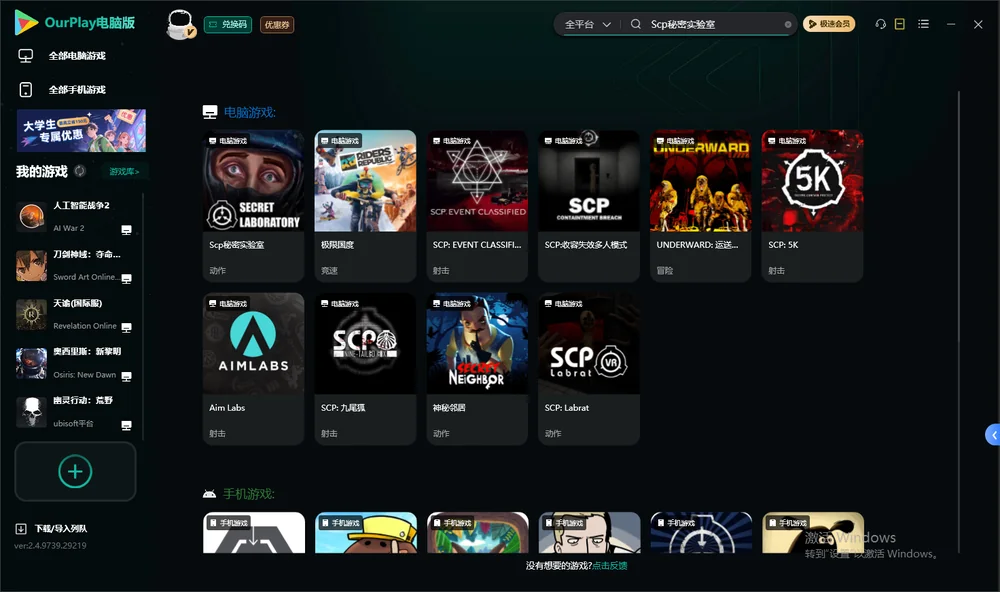Click the version text ver:2.4.9739.29219
Viewport: 1000px width, 592px height.
point(50,545)
